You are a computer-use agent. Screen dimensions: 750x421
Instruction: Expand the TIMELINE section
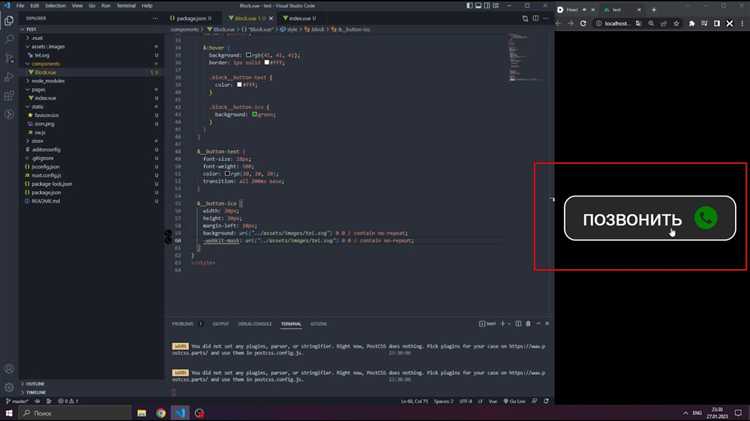point(37,392)
